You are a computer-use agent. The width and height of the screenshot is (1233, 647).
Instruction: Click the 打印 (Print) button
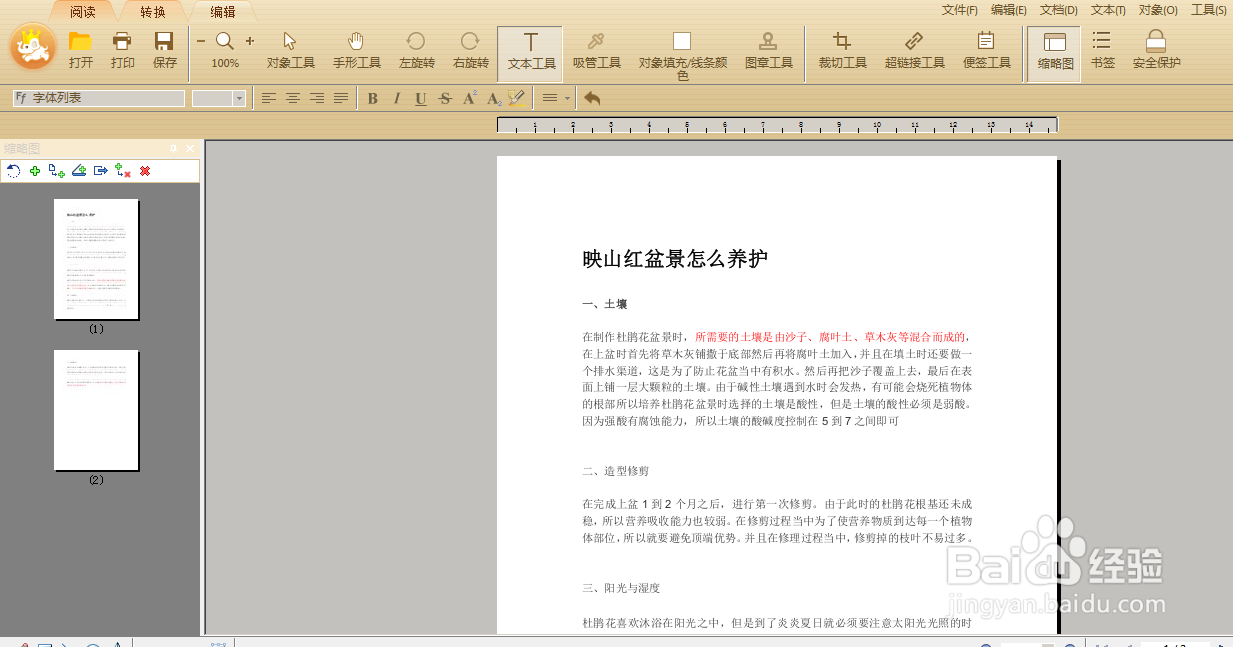121,52
